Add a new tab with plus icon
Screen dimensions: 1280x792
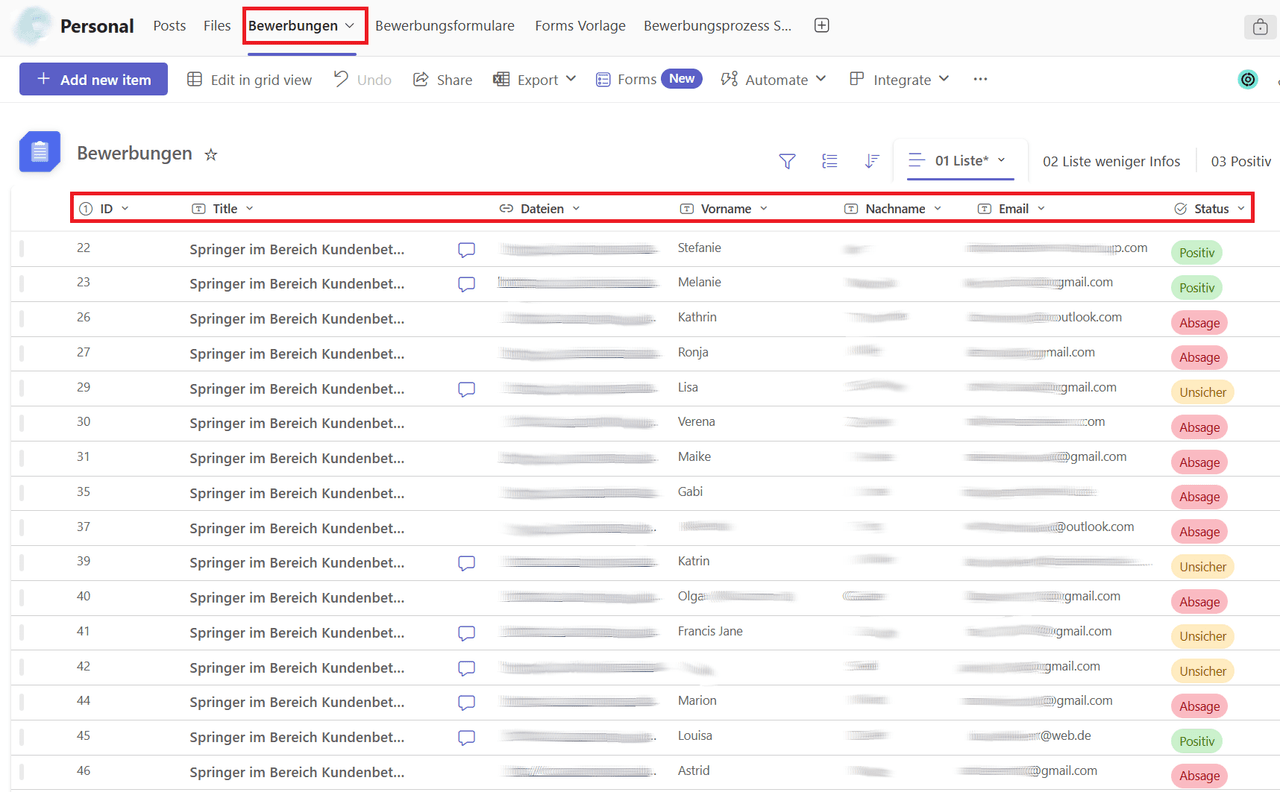[822, 26]
